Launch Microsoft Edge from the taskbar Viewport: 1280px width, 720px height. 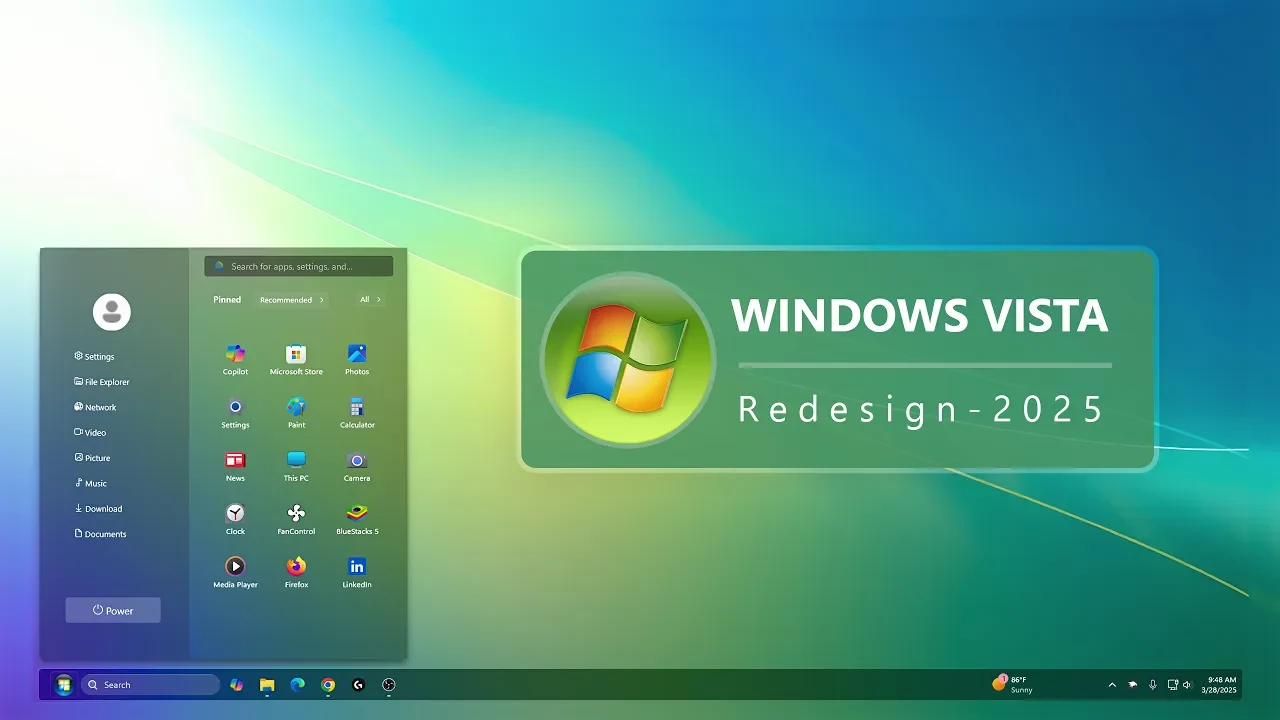coord(297,685)
